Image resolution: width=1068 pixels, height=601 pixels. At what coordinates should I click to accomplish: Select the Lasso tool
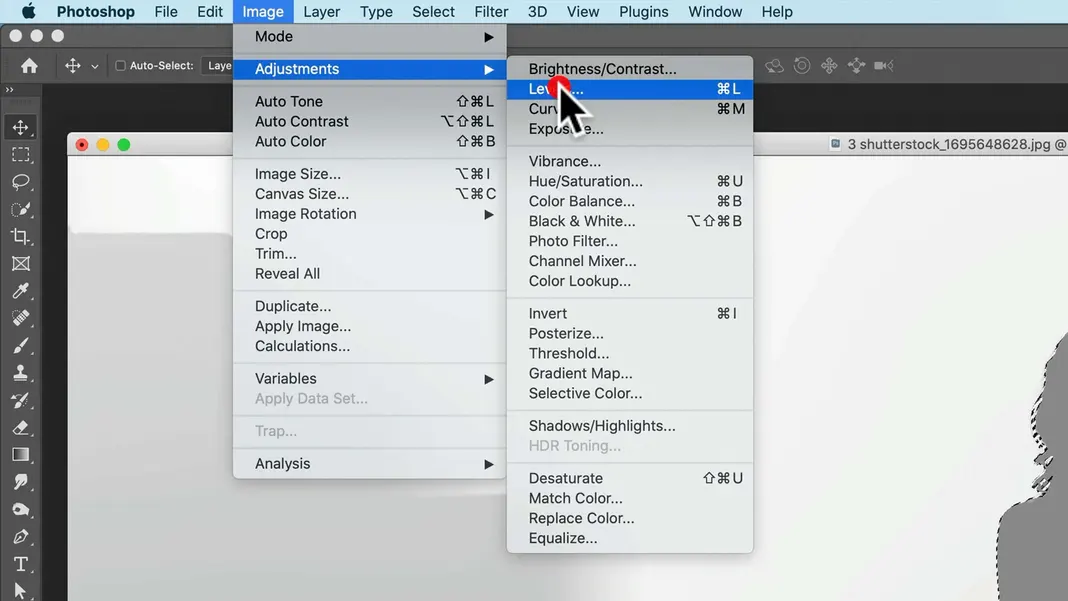click(20, 182)
